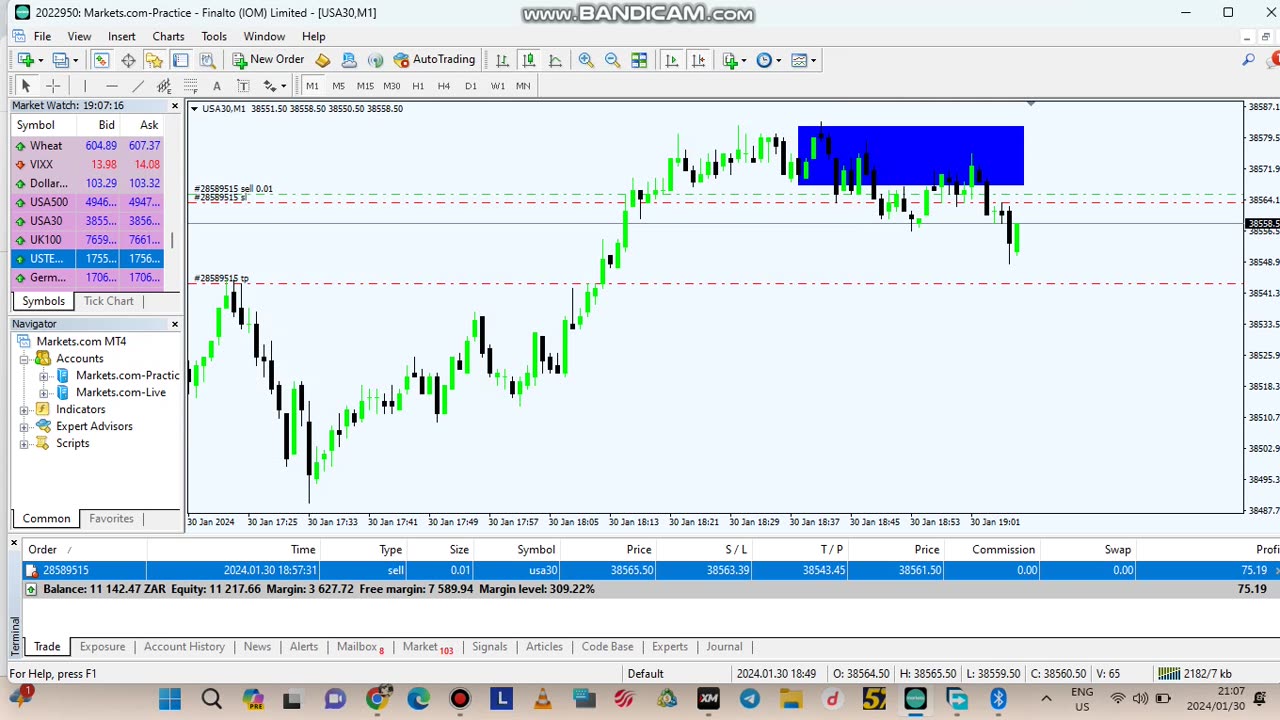The image size is (1280, 720).
Task: Switch to H4 timeframe
Action: coord(444,86)
